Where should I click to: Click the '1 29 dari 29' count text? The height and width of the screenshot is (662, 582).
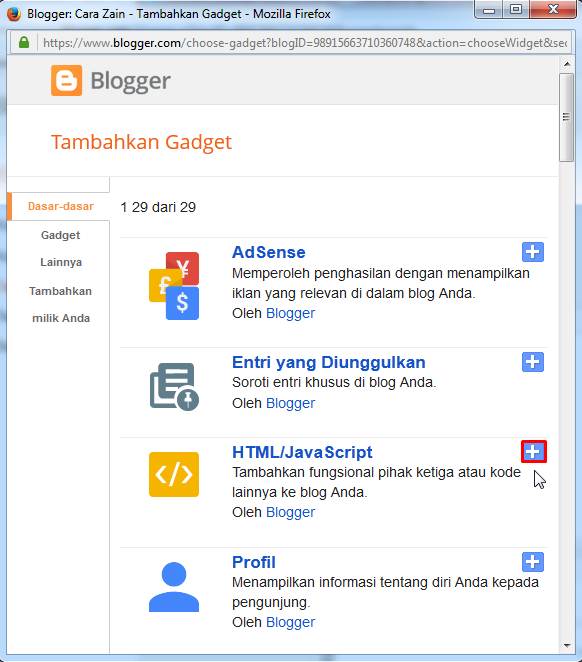tap(158, 207)
